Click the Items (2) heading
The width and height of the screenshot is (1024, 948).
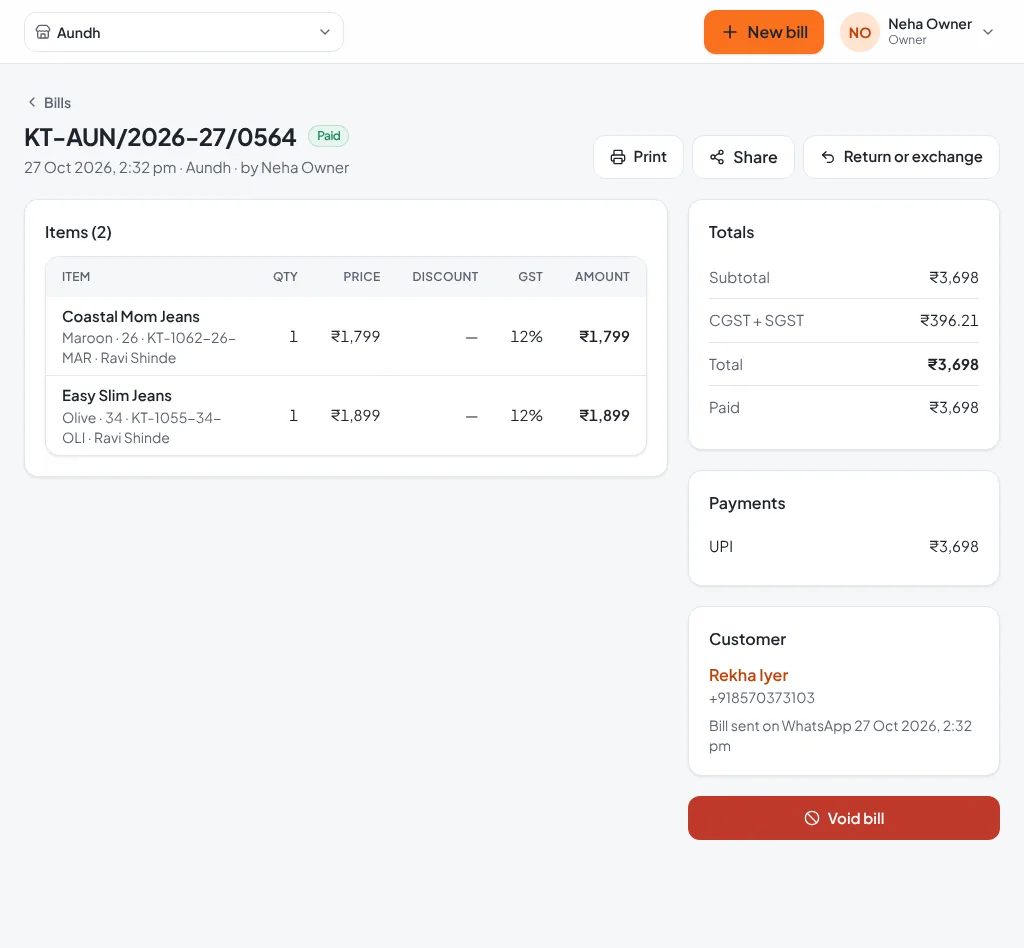(x=78, y=232)
